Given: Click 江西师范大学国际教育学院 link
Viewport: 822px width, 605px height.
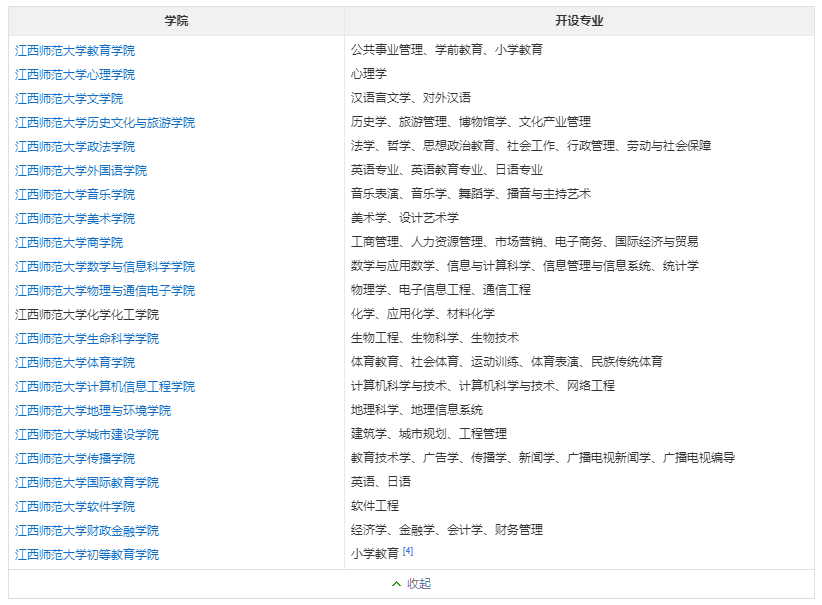Looking at the screenshot, I should pyautogui.click(x=87, y=483).
